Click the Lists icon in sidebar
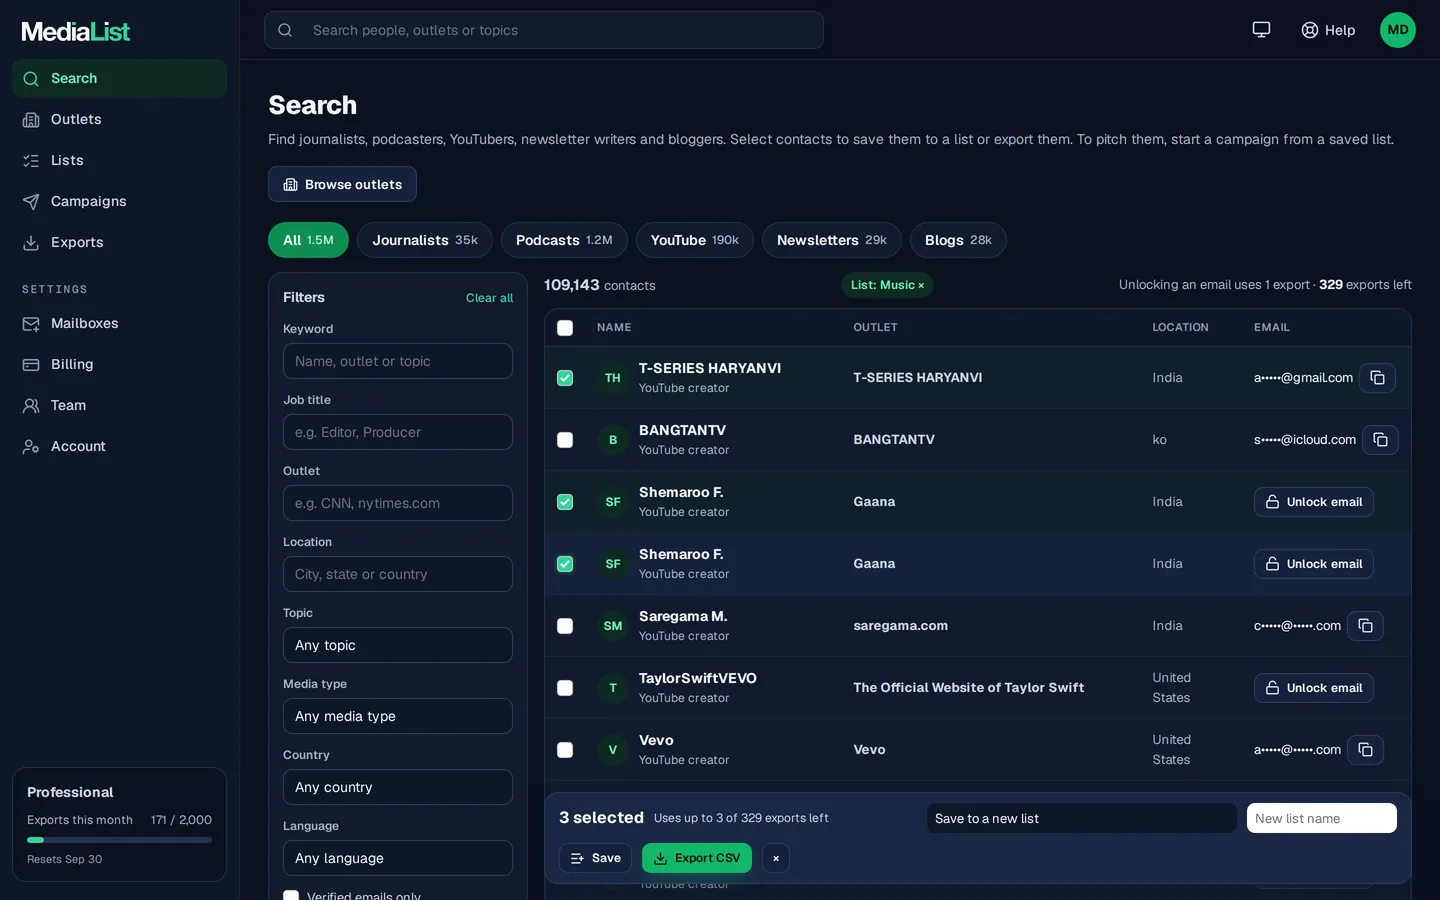 [x=31, y=161]
